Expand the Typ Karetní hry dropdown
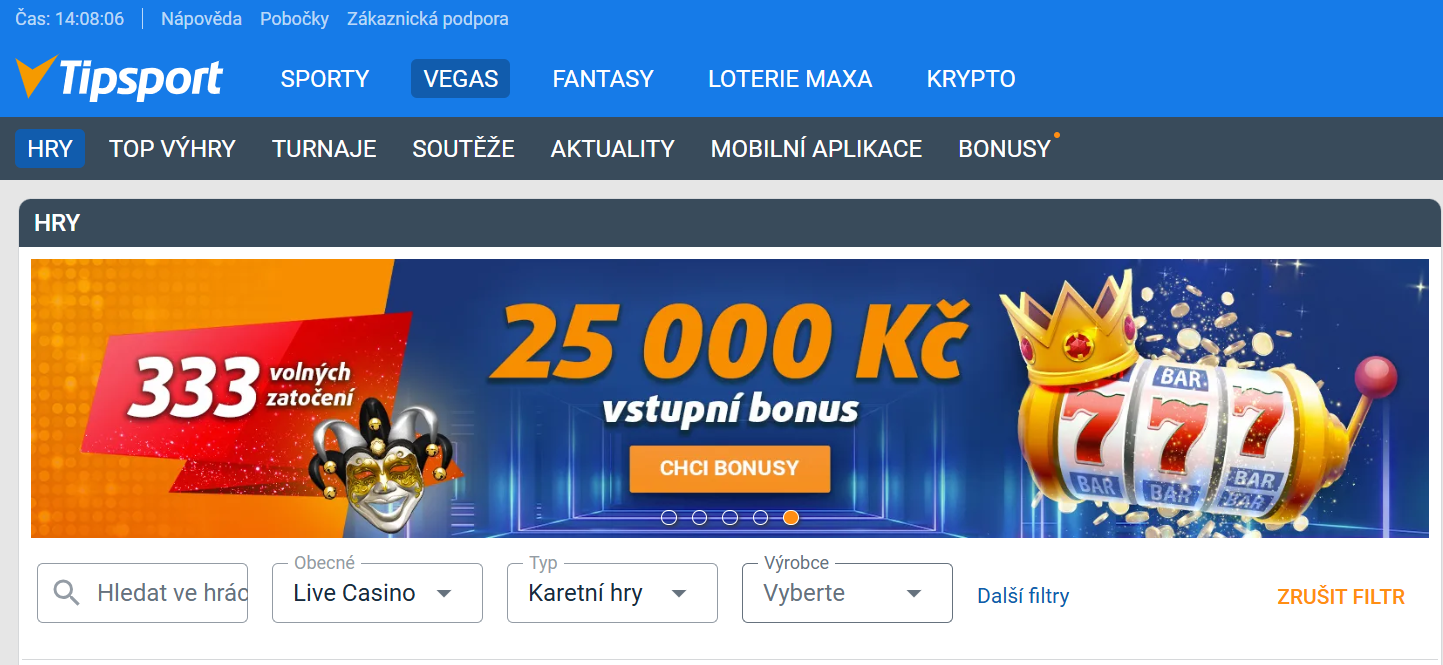 pyautogui.click(x=612, y=593)
